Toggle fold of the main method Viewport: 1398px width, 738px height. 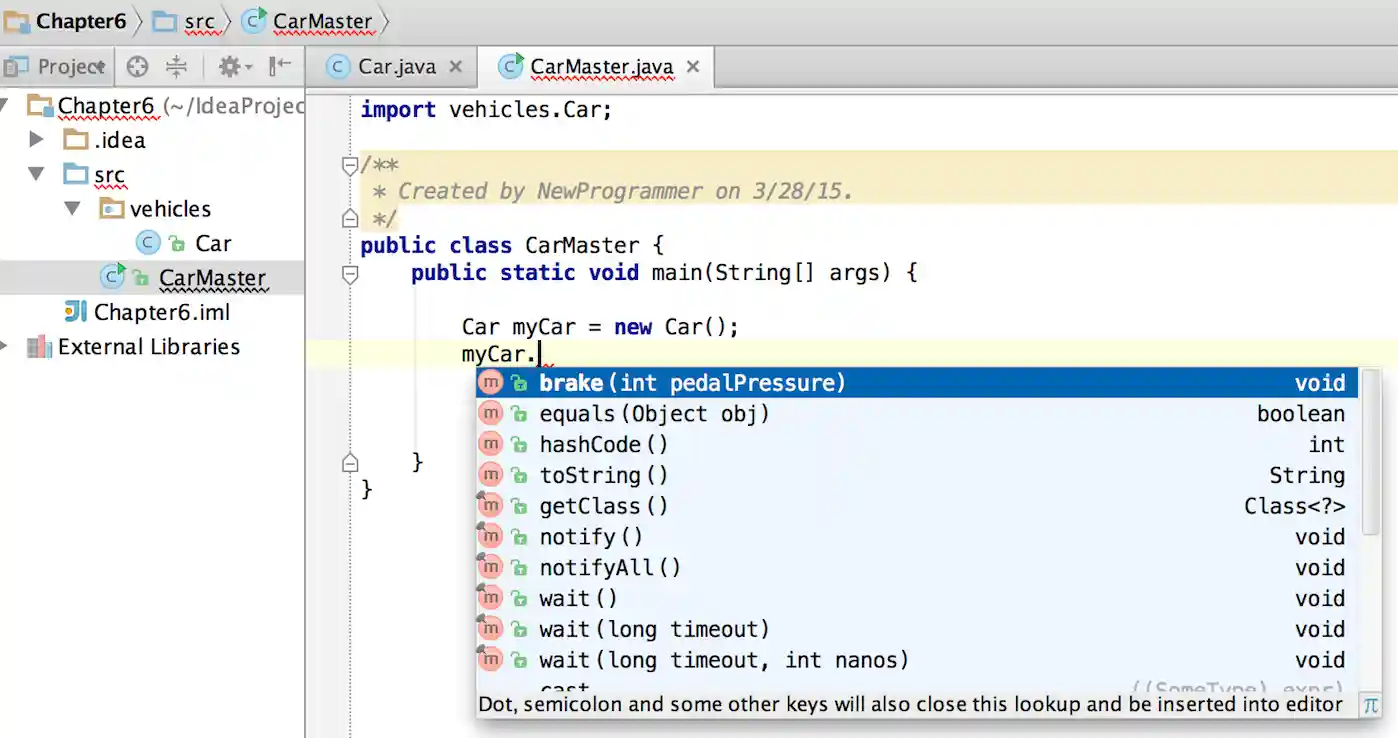pyautogui.click(x=349, y=274)
